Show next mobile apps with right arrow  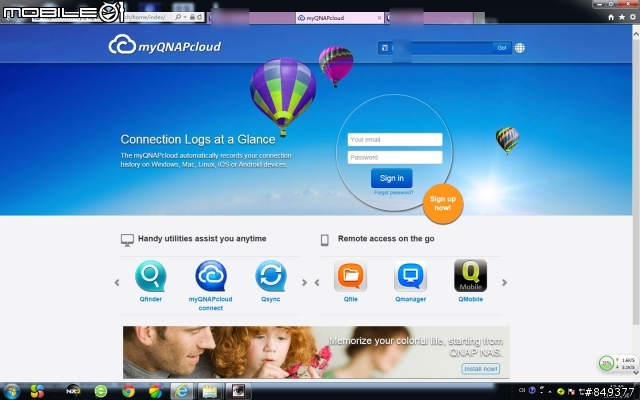(504, 282)
